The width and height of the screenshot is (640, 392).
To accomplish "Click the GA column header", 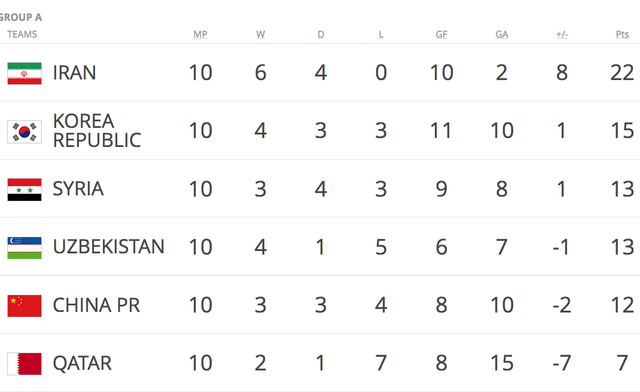I will [x=502, y=34].
